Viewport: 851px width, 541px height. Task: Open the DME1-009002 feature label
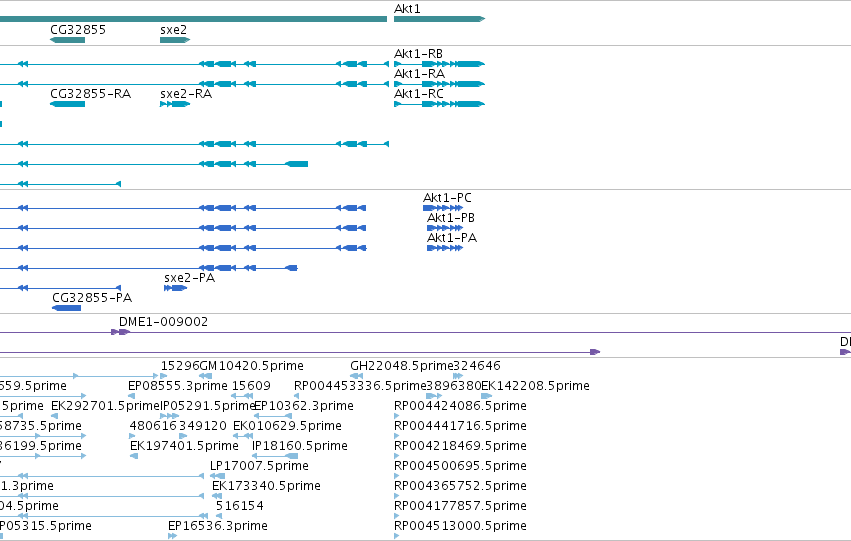click(163, 322)
